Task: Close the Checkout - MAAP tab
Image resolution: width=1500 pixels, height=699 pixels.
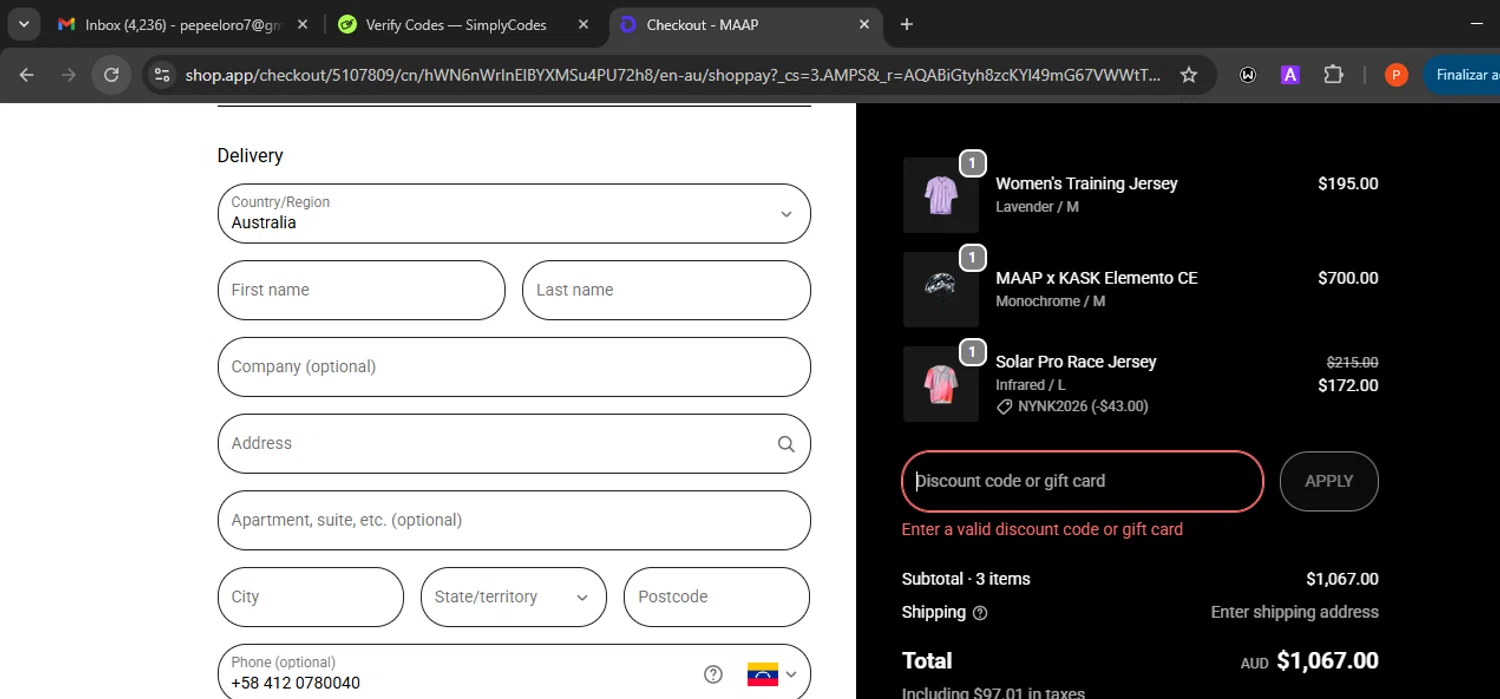Action: click(x=864, y=25)
